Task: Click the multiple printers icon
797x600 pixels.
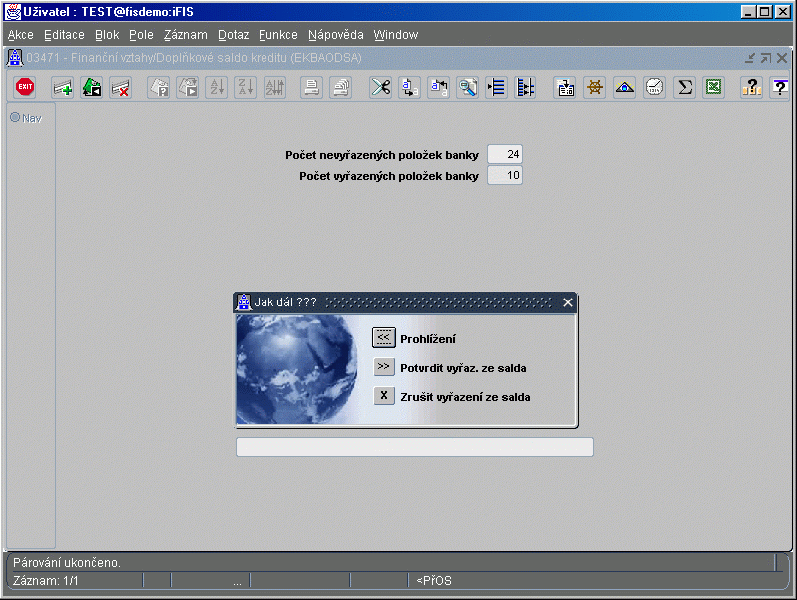Action: click(341, 87)
